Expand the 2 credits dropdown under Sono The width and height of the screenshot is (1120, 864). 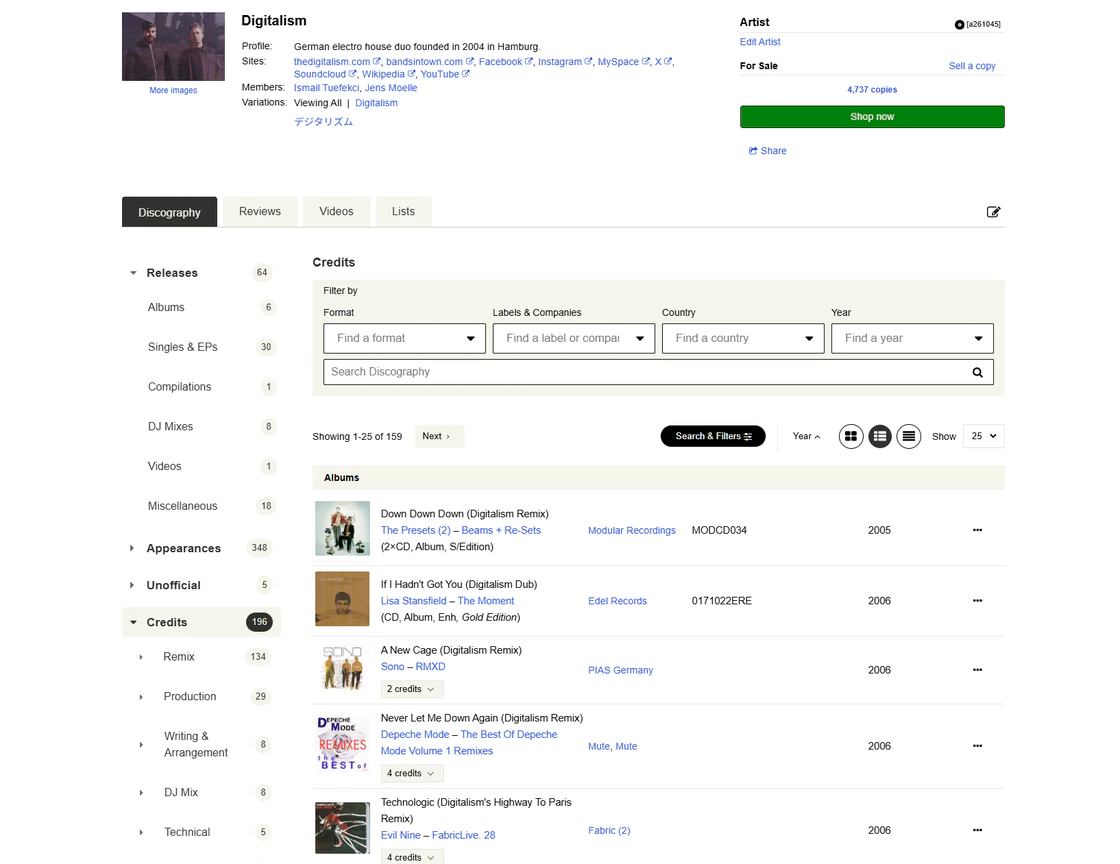(412, 689)
